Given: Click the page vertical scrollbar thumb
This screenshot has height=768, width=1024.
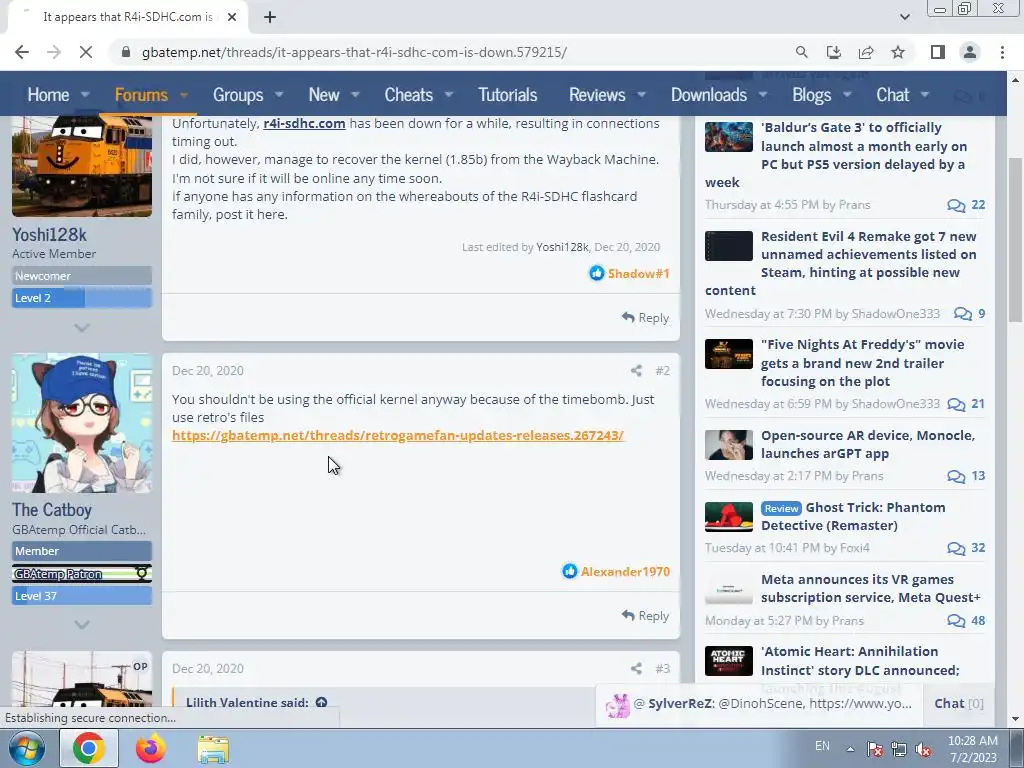Looking at the screenshot, I should 1014,240.
